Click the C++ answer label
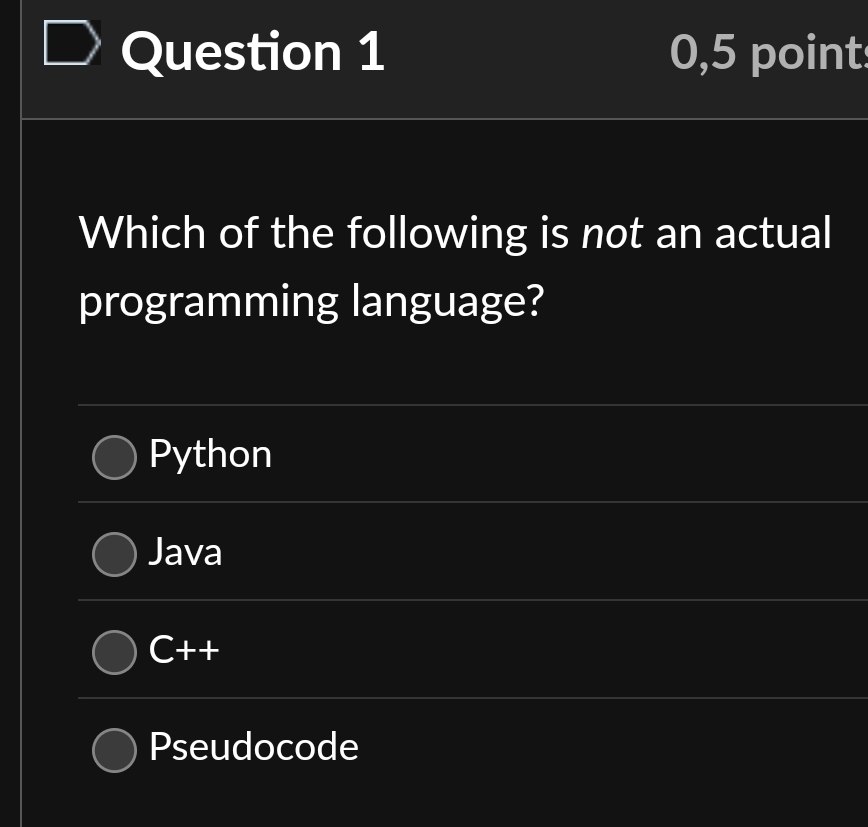Image resolution: width=868 pixels, height=827 pixels. [185, 651]
